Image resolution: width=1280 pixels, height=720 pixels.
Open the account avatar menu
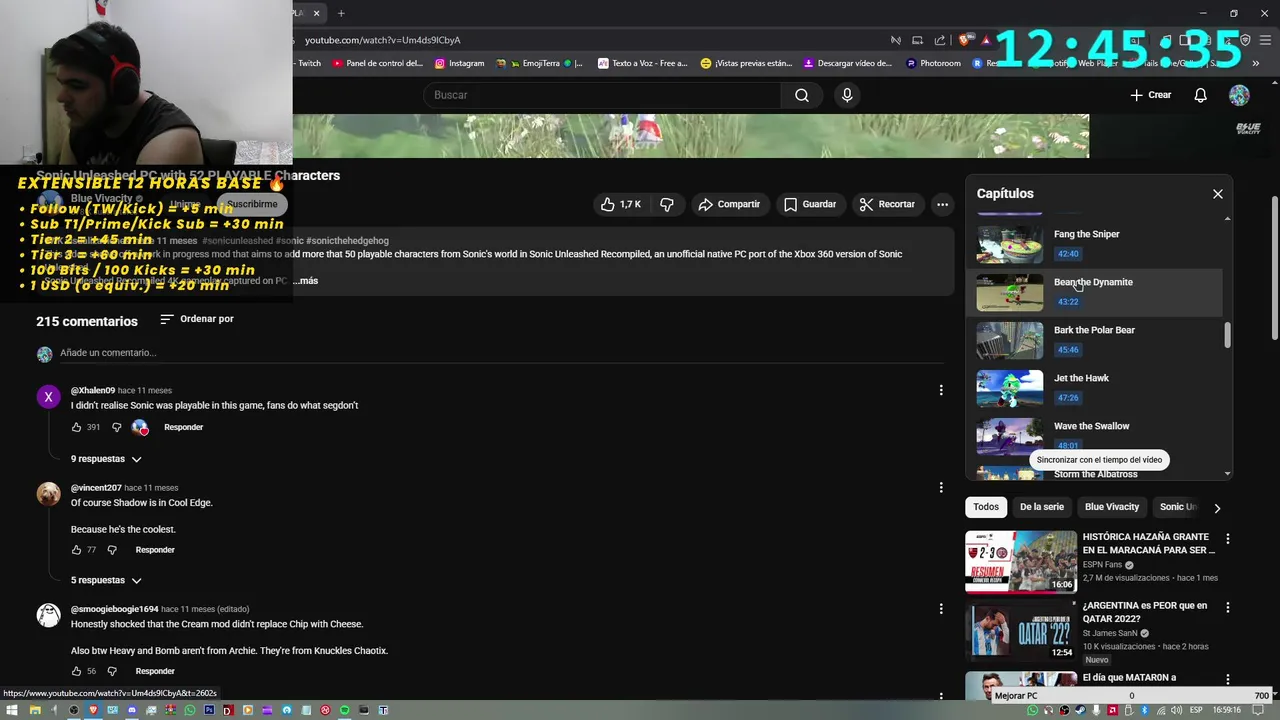(x=1239, y=95)
